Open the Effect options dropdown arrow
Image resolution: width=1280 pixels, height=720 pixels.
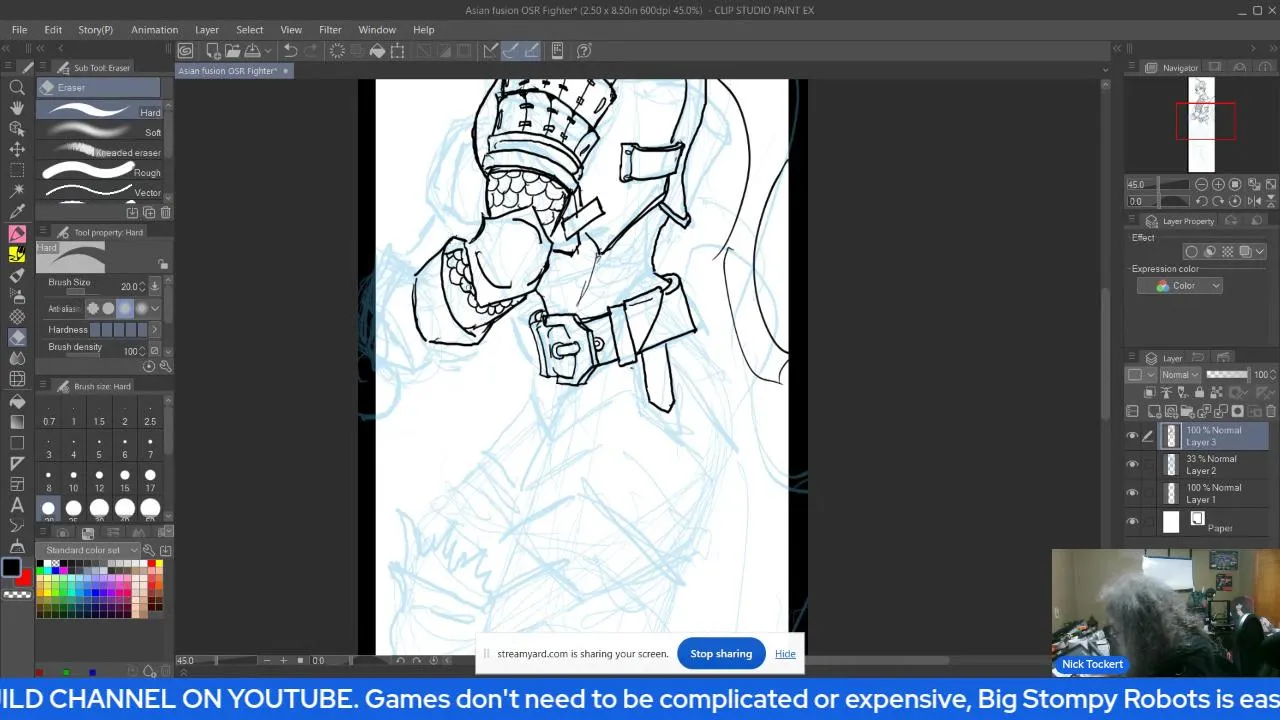click(1259, 252)
